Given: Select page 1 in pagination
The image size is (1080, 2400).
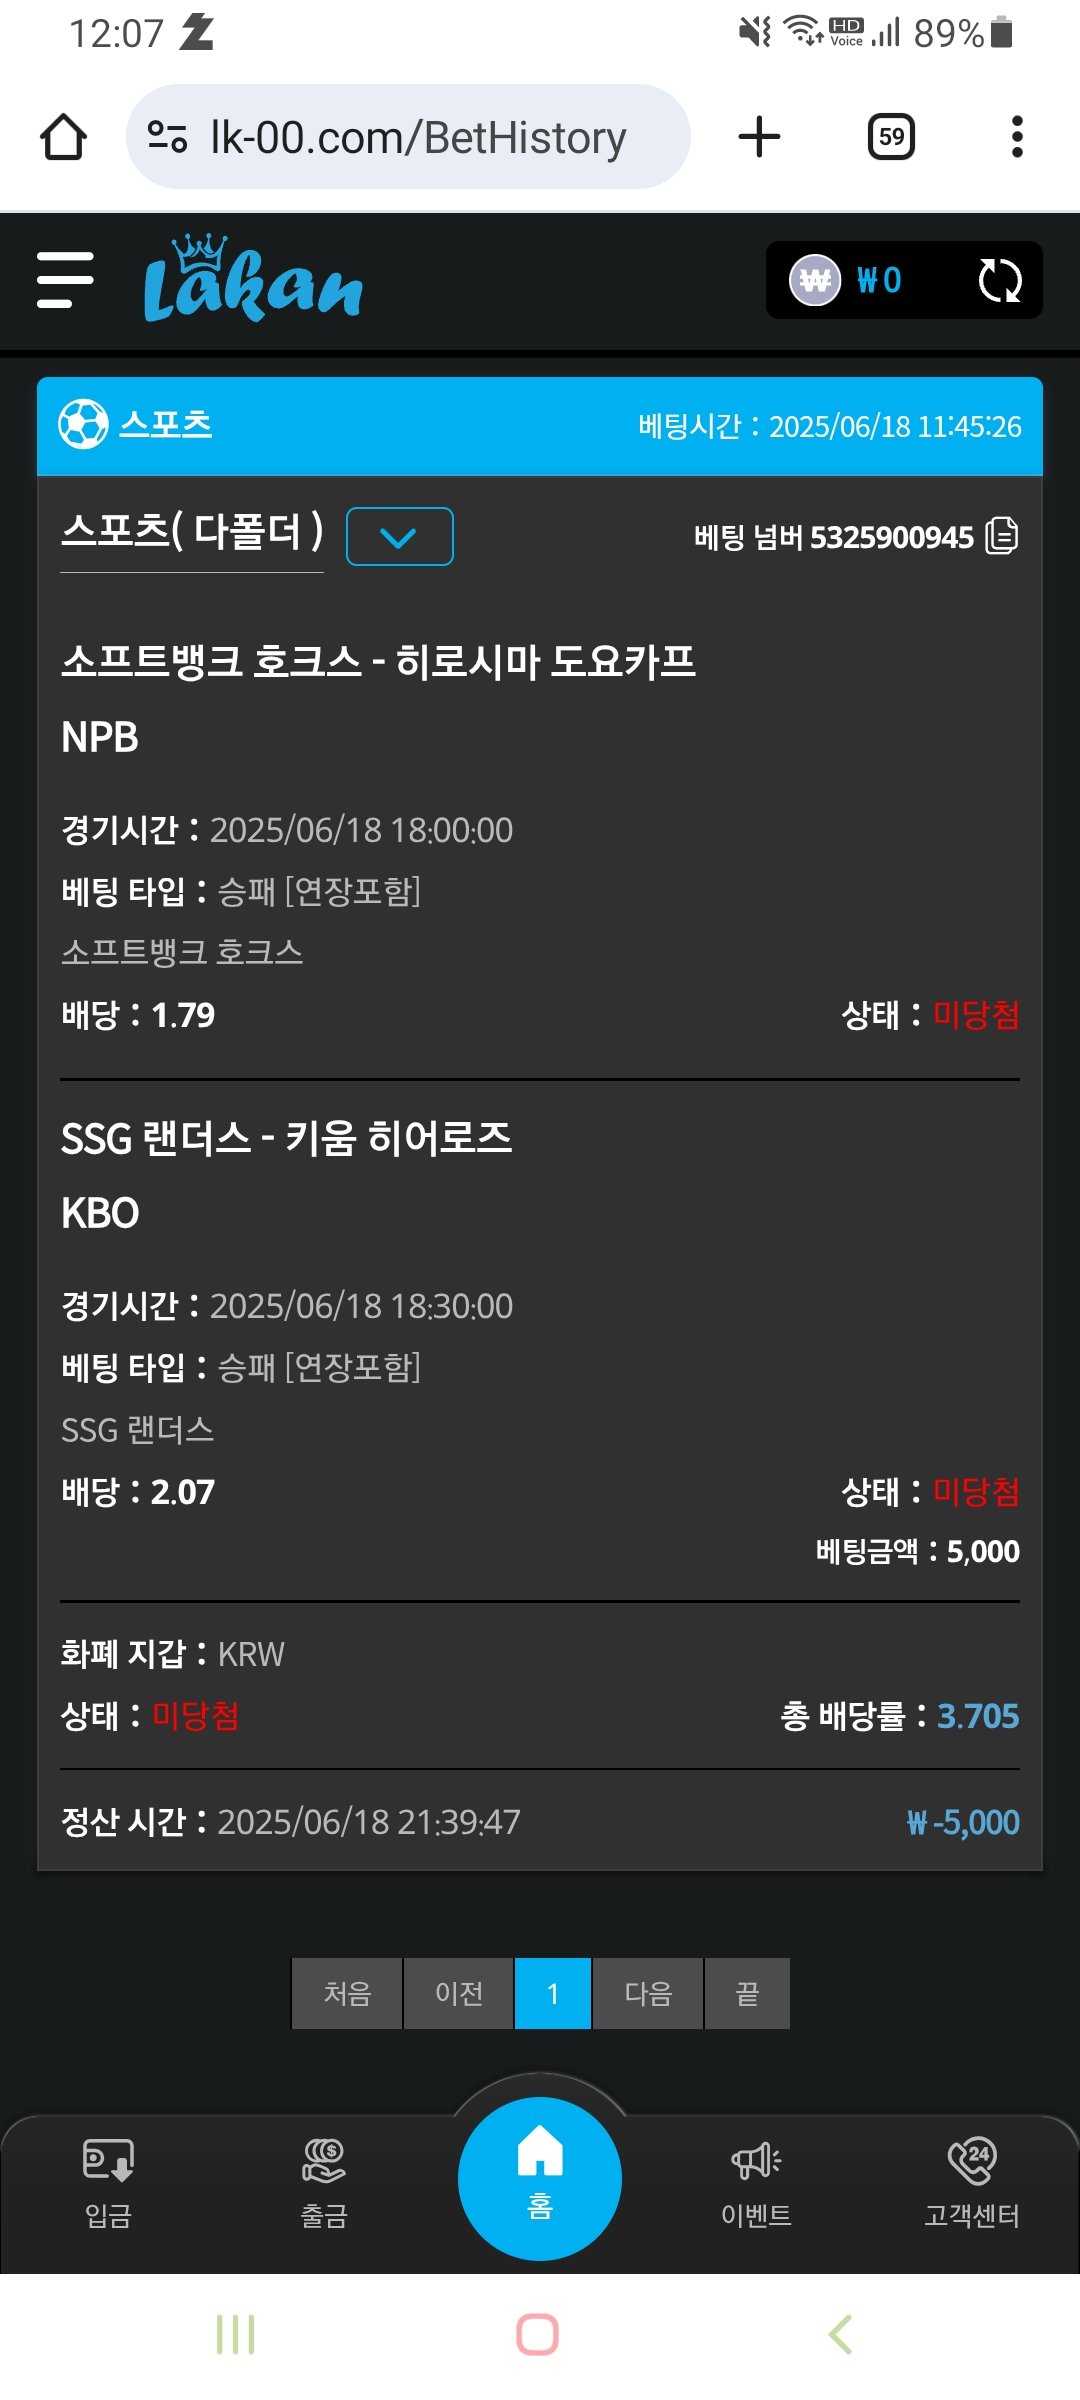Looking at the screenshot, I should pos(553,1993).
